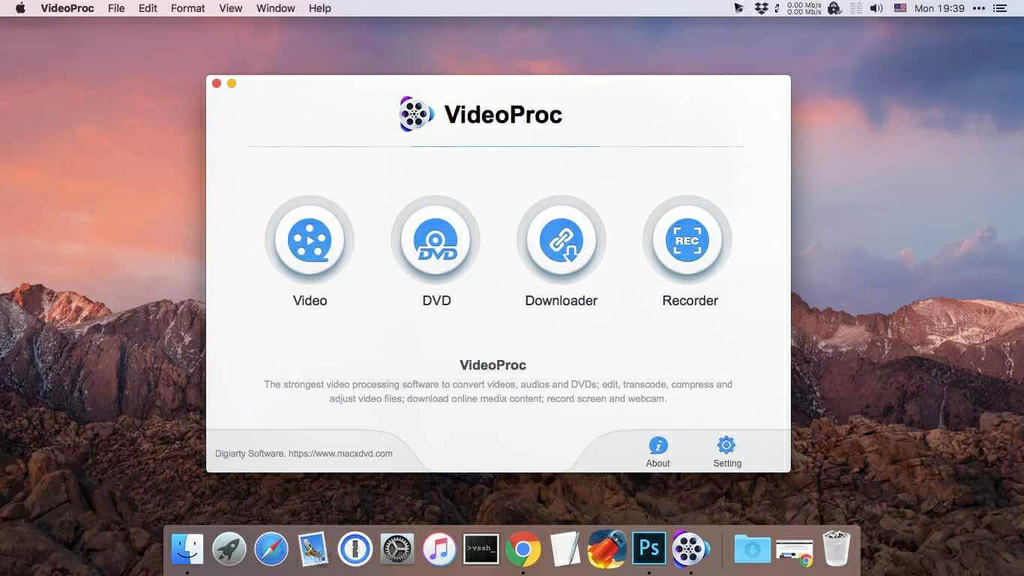Viewport: 1024px width, 576px height.
Task: Open the View menu
Action: pyautogui.click(x=231, y=8)
